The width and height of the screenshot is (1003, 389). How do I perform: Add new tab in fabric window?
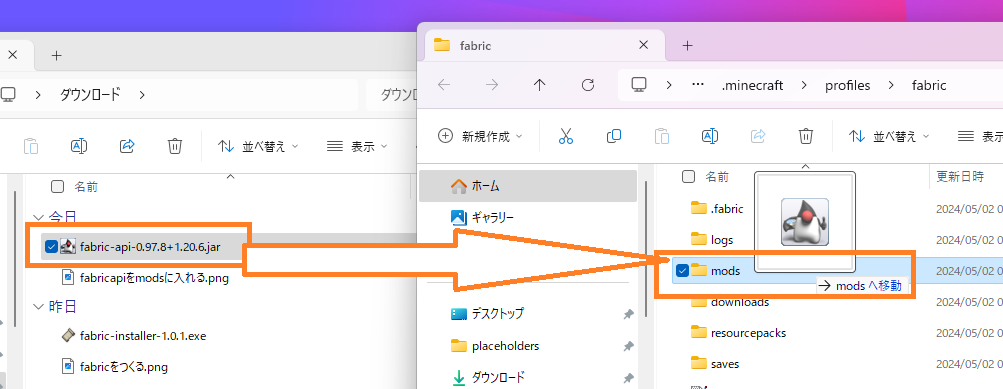point(688,45)
